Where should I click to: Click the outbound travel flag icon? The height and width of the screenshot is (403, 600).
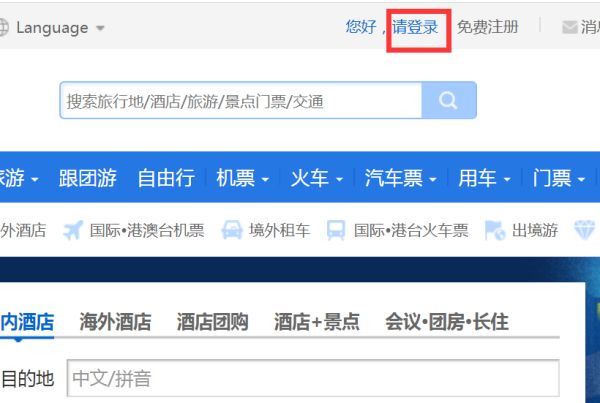pyautogui.click(x=494, y=230)
